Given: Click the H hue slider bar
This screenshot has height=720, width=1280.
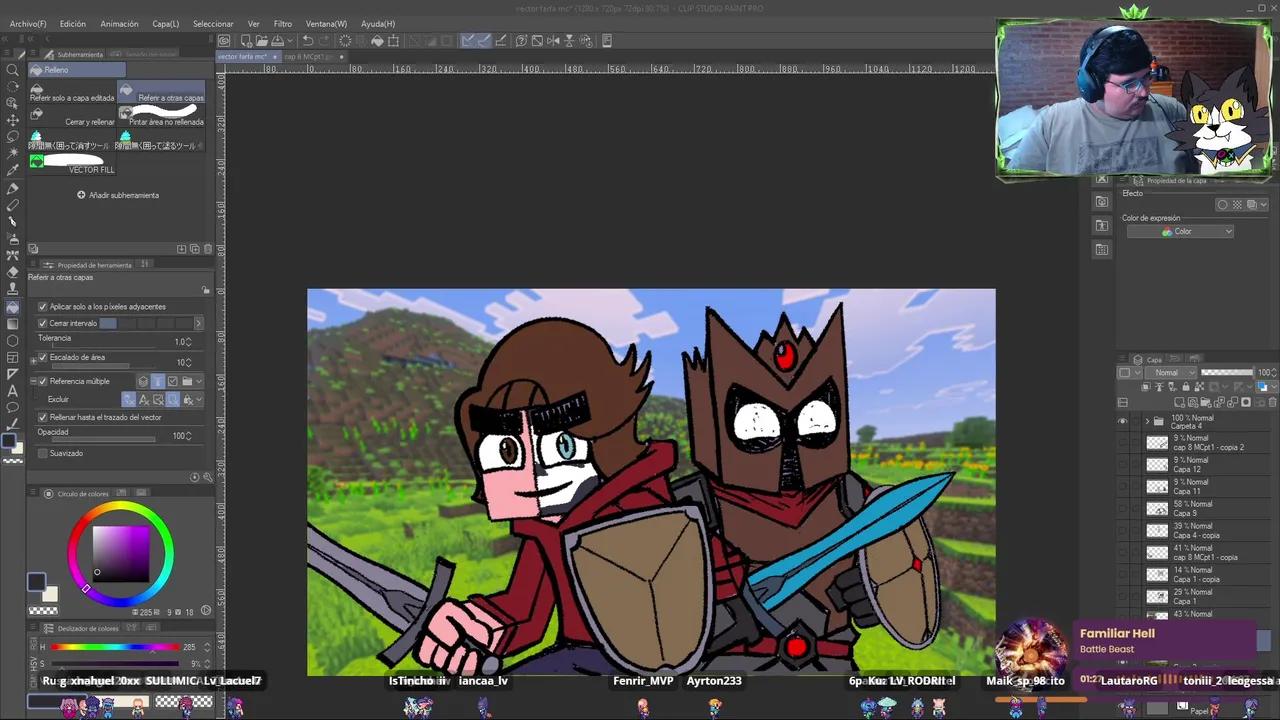Looking at the screenshot, I should click(116, 647).
